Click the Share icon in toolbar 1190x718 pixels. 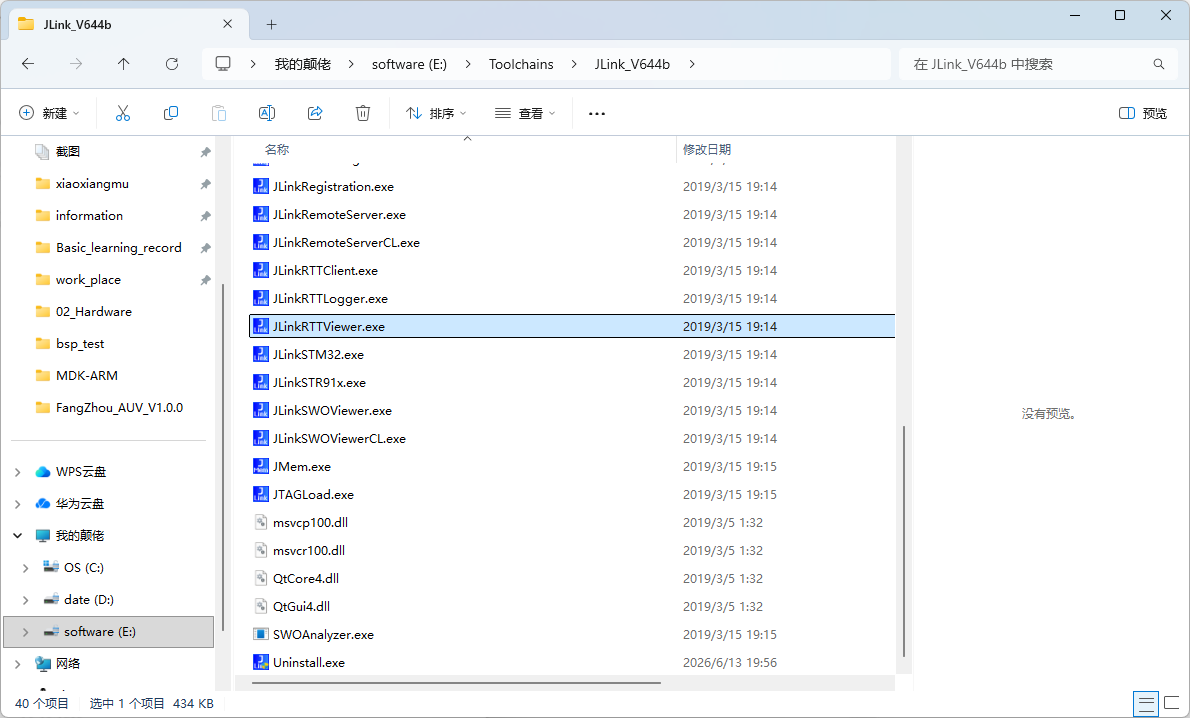click(315, 113)
